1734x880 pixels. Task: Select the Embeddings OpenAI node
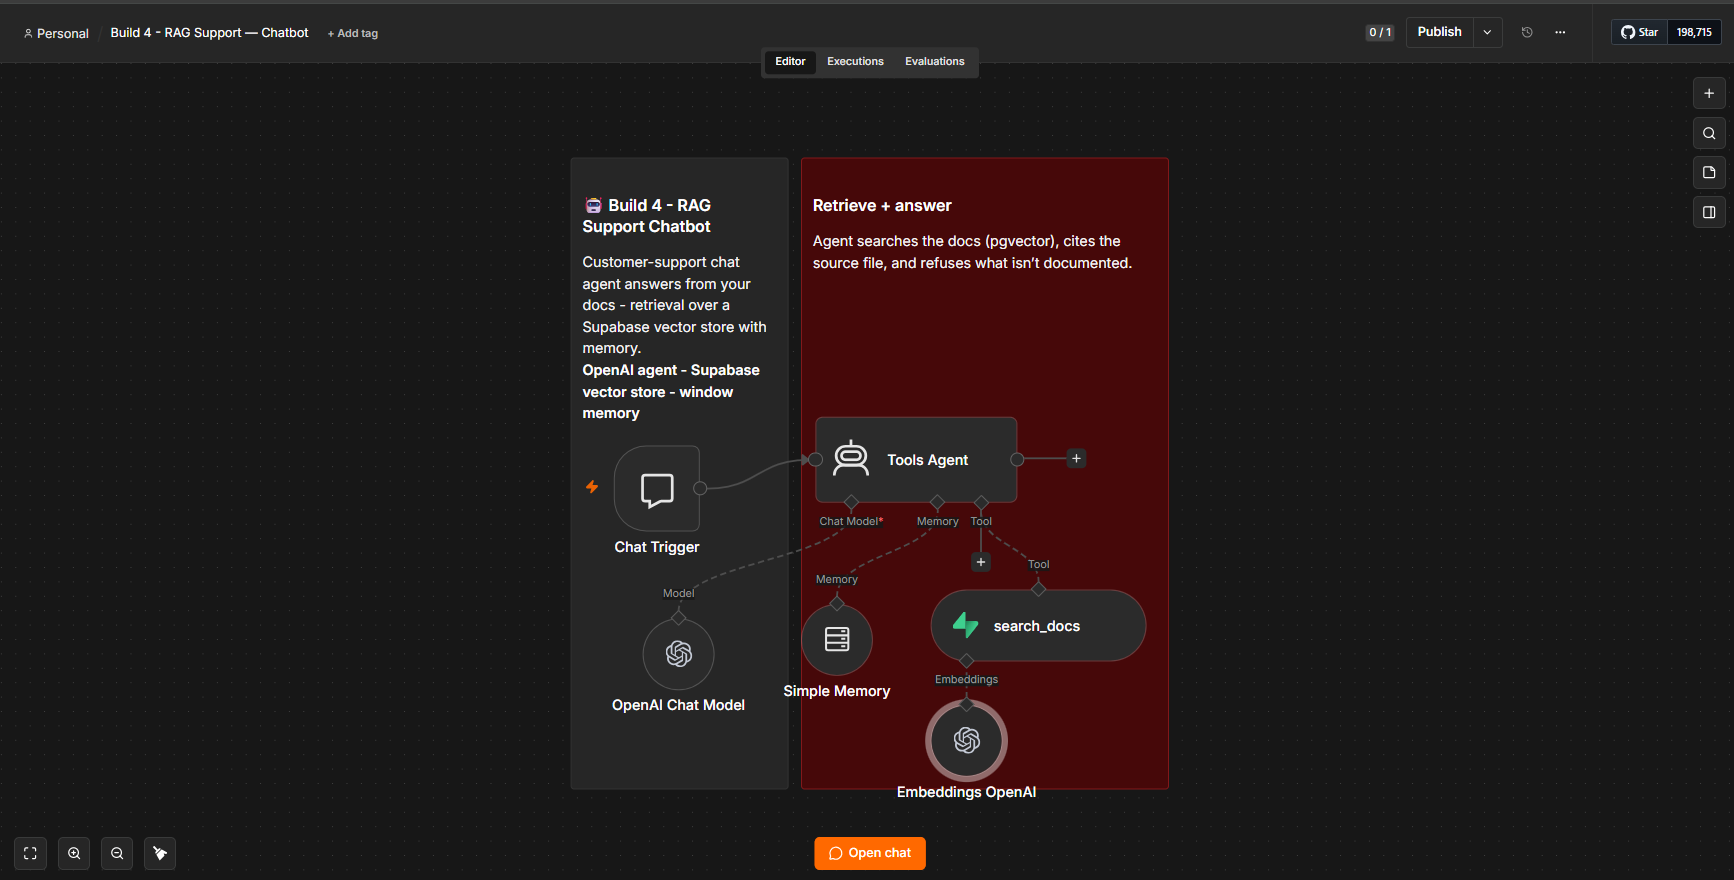pos(967,740)
